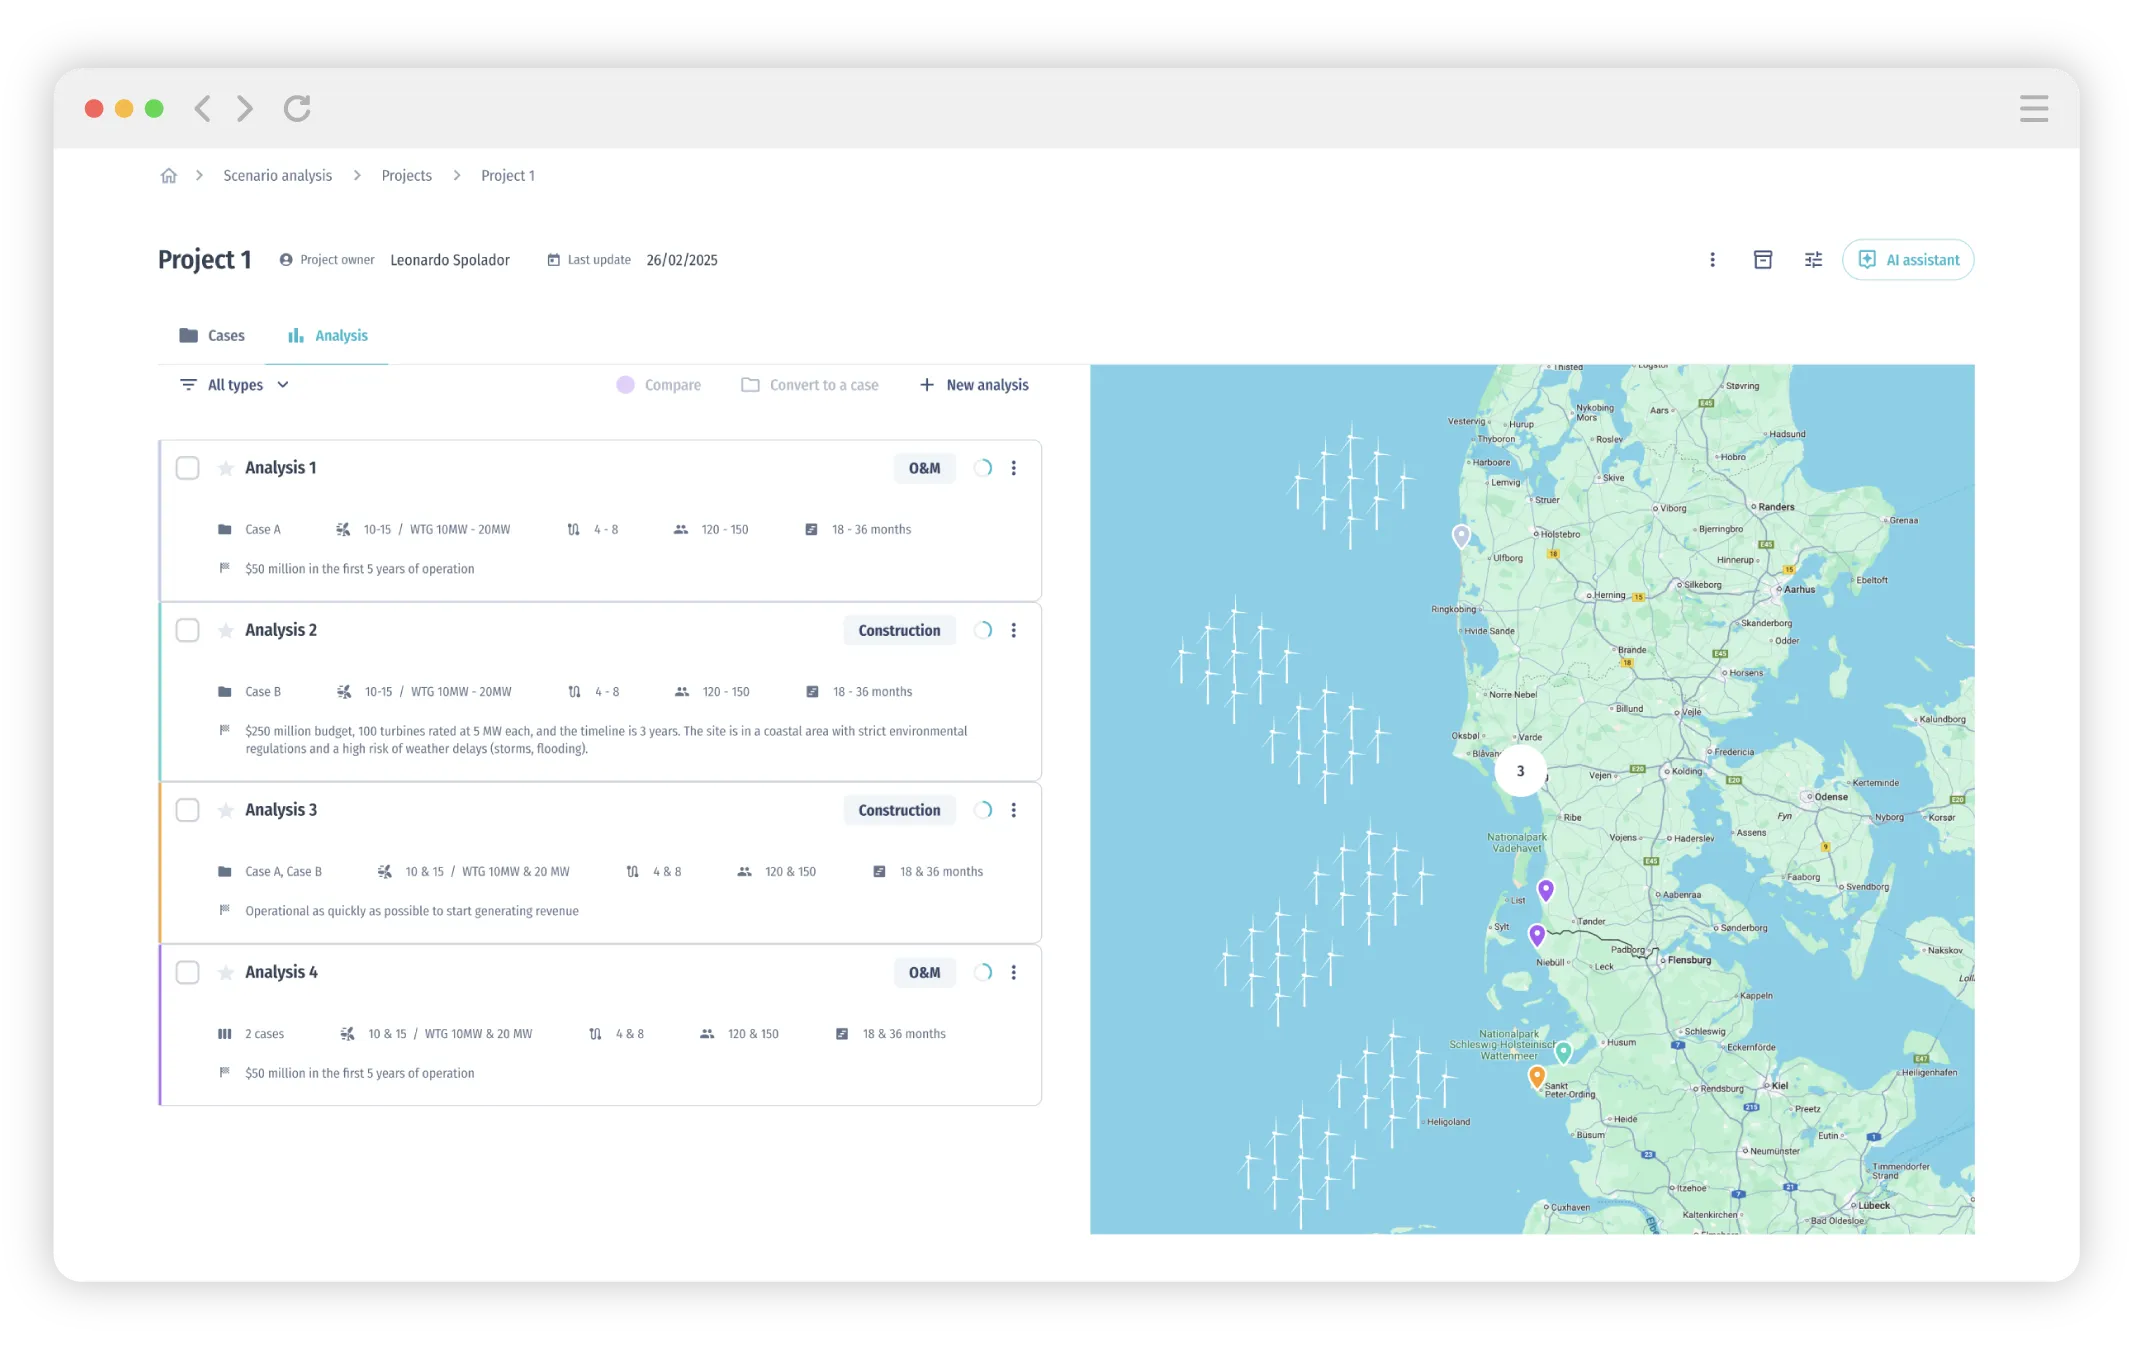Click the orange map pin marker
Viewport: 2130px width, 1350px height.
[1536, 1077]
